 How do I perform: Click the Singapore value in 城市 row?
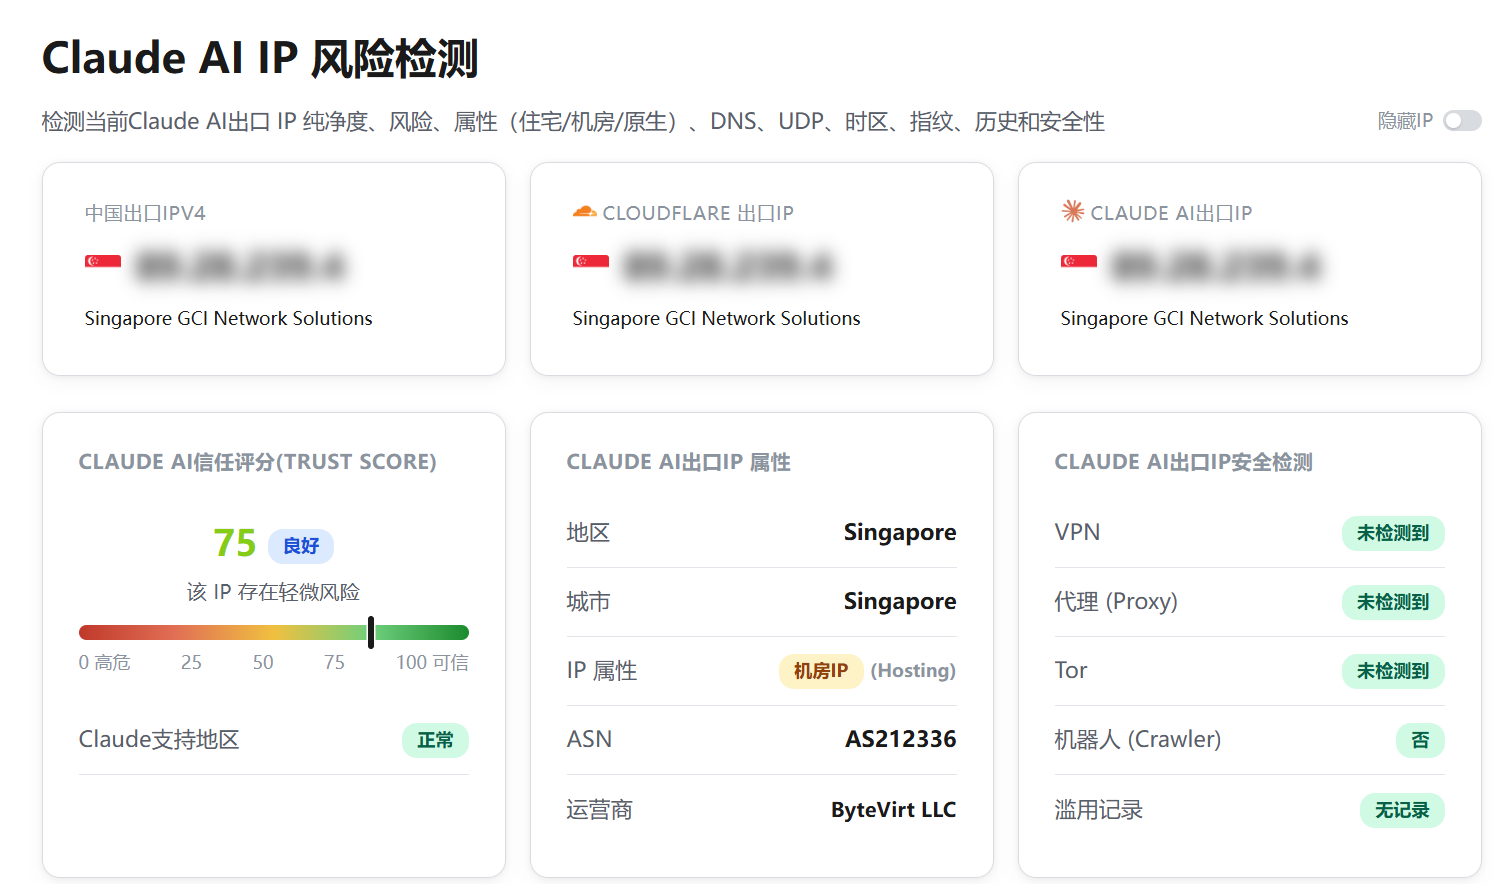pyautogui.click(x=900, y=601)
